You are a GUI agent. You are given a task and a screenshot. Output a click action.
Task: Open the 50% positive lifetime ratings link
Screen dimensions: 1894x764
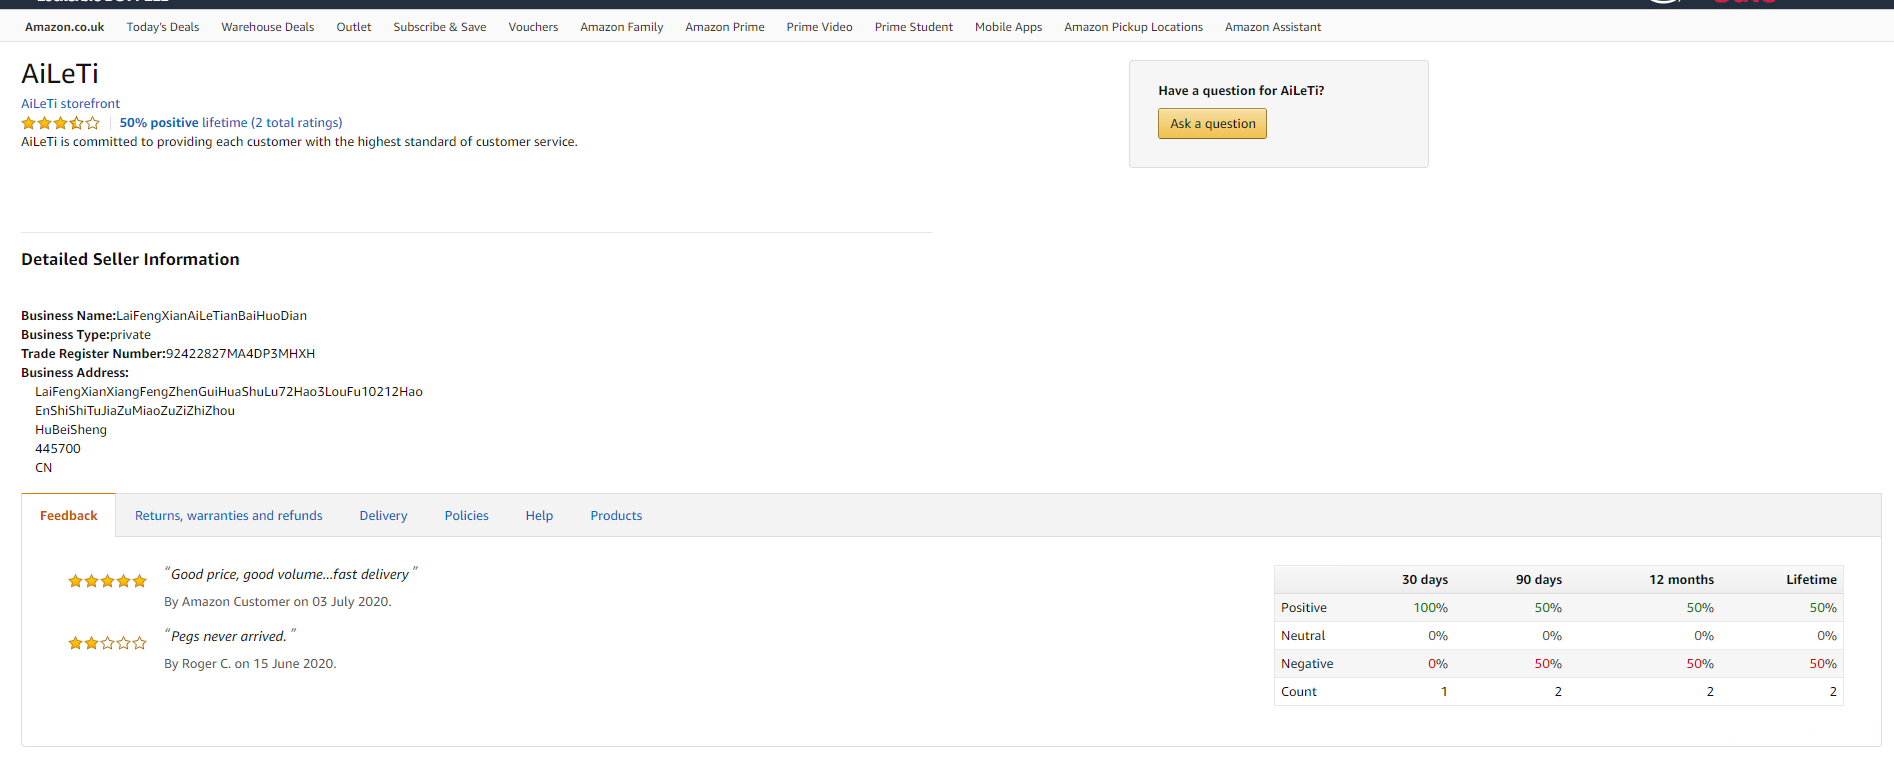pyautogui.click(x=230, y=123)
